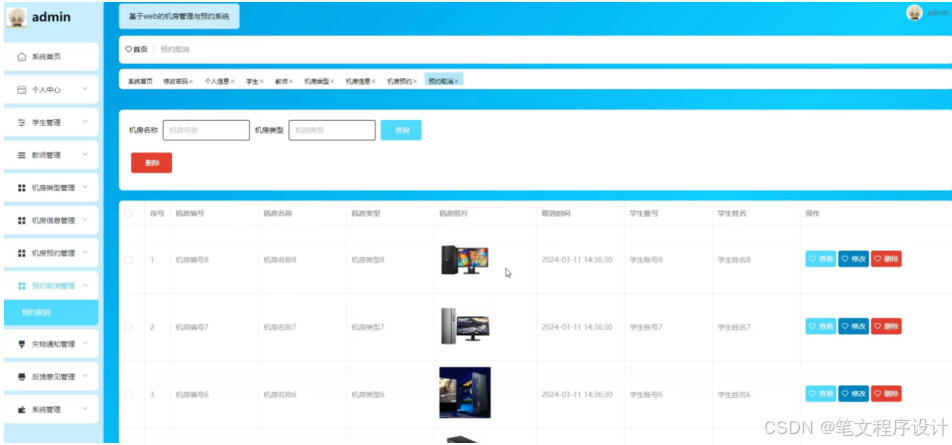Click the light-blue 查询 search button
Viewport: 952px width, 445px height.
[401, 131]
